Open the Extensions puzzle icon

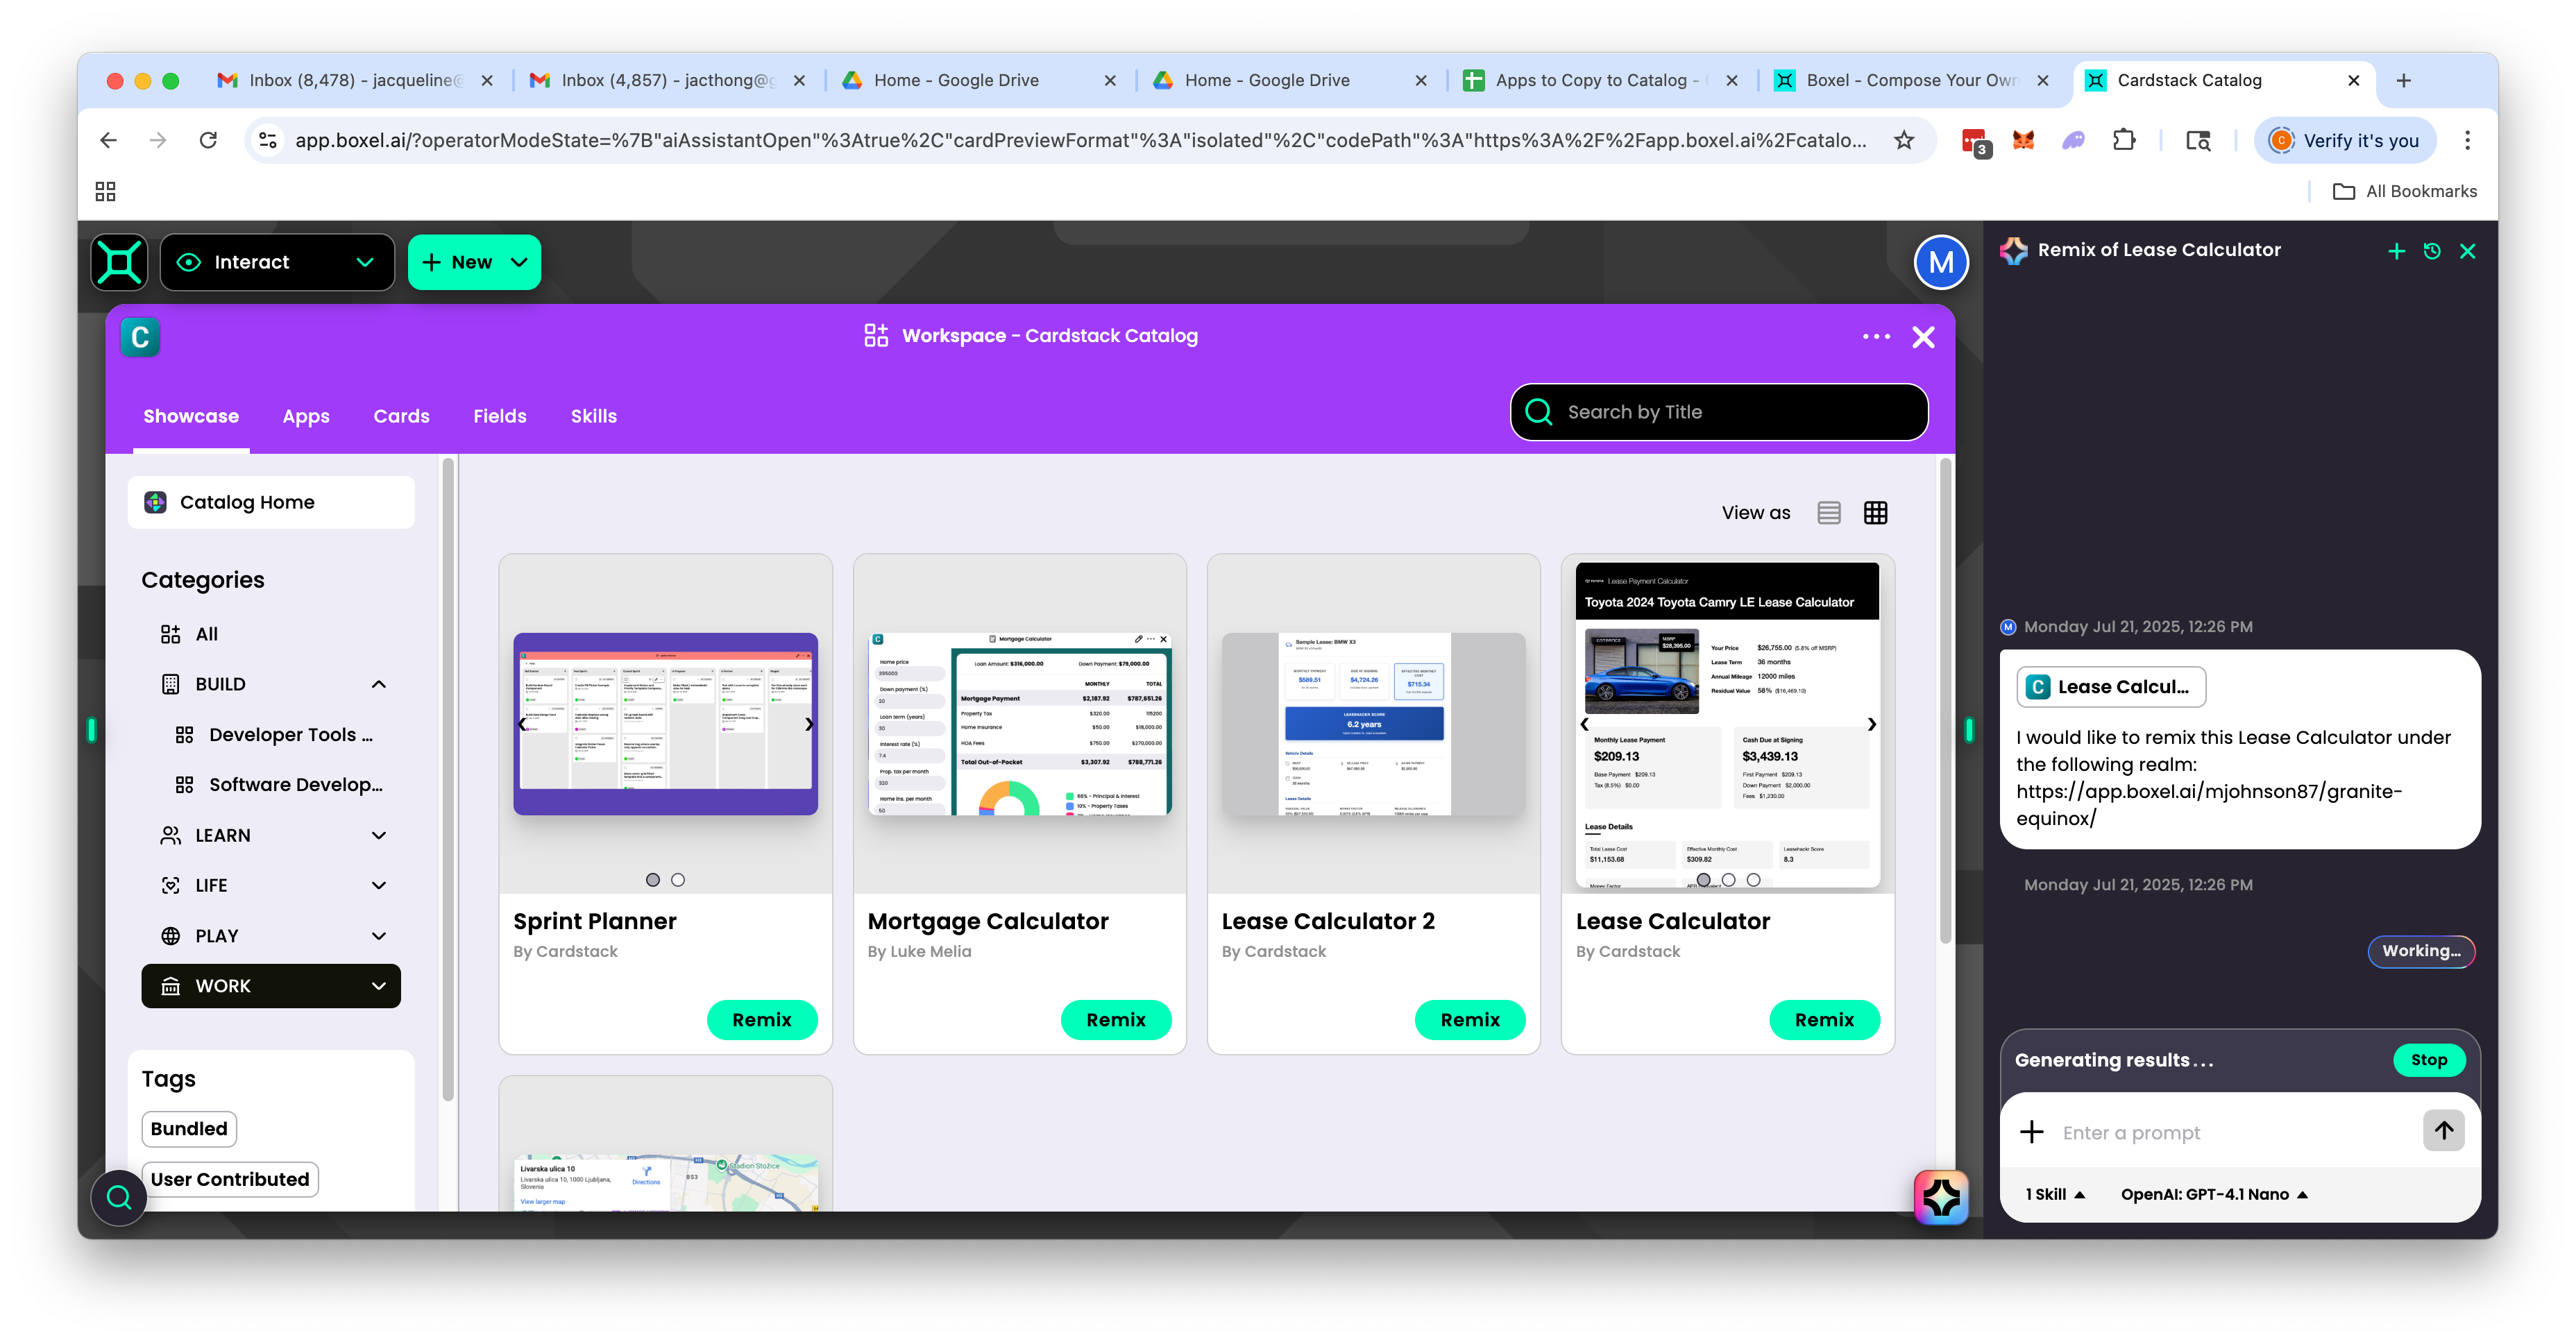(2123, 141)
